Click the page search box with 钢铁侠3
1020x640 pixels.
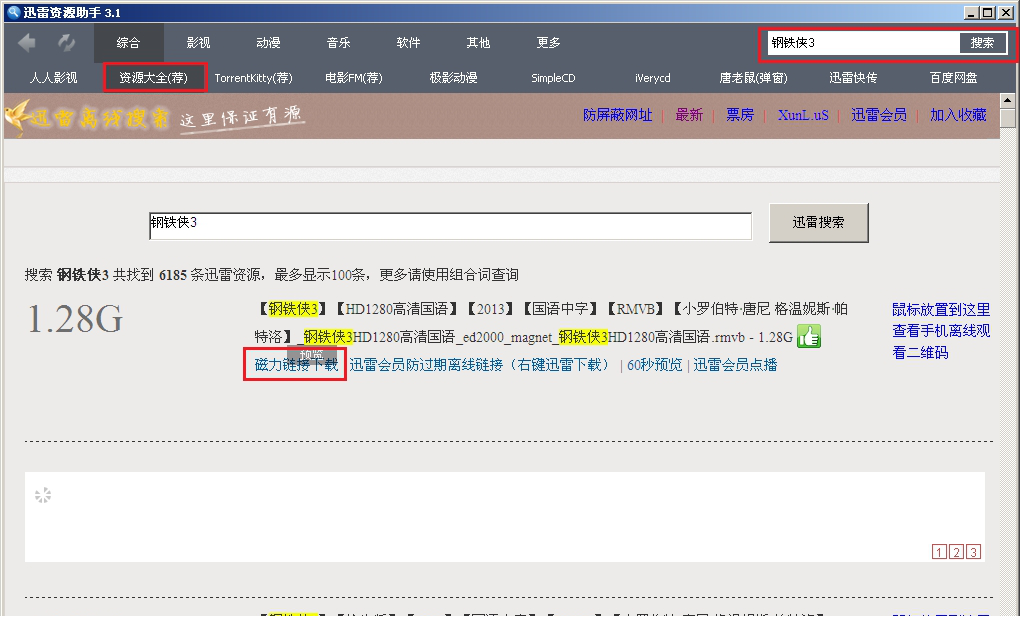450,226
